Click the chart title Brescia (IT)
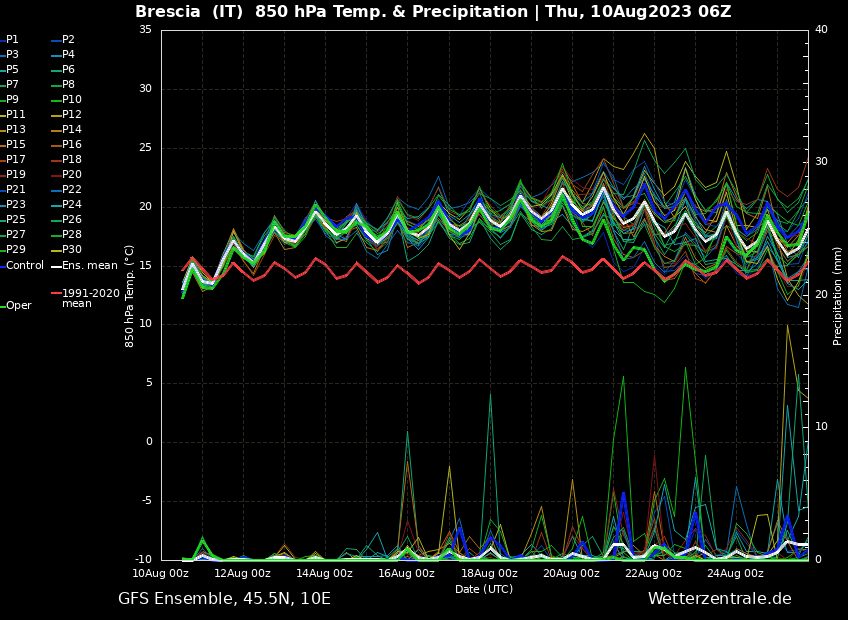This screenshot has width=851, height=621. tap(189, 11)
